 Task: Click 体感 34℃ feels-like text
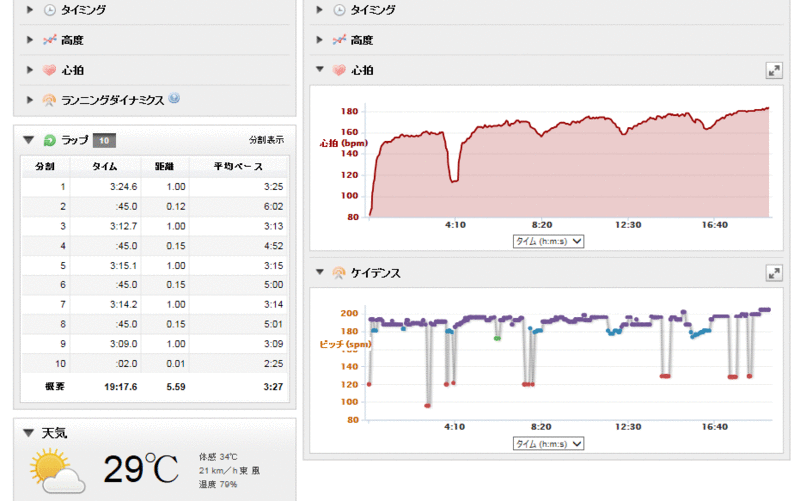(x=218, y=457)
